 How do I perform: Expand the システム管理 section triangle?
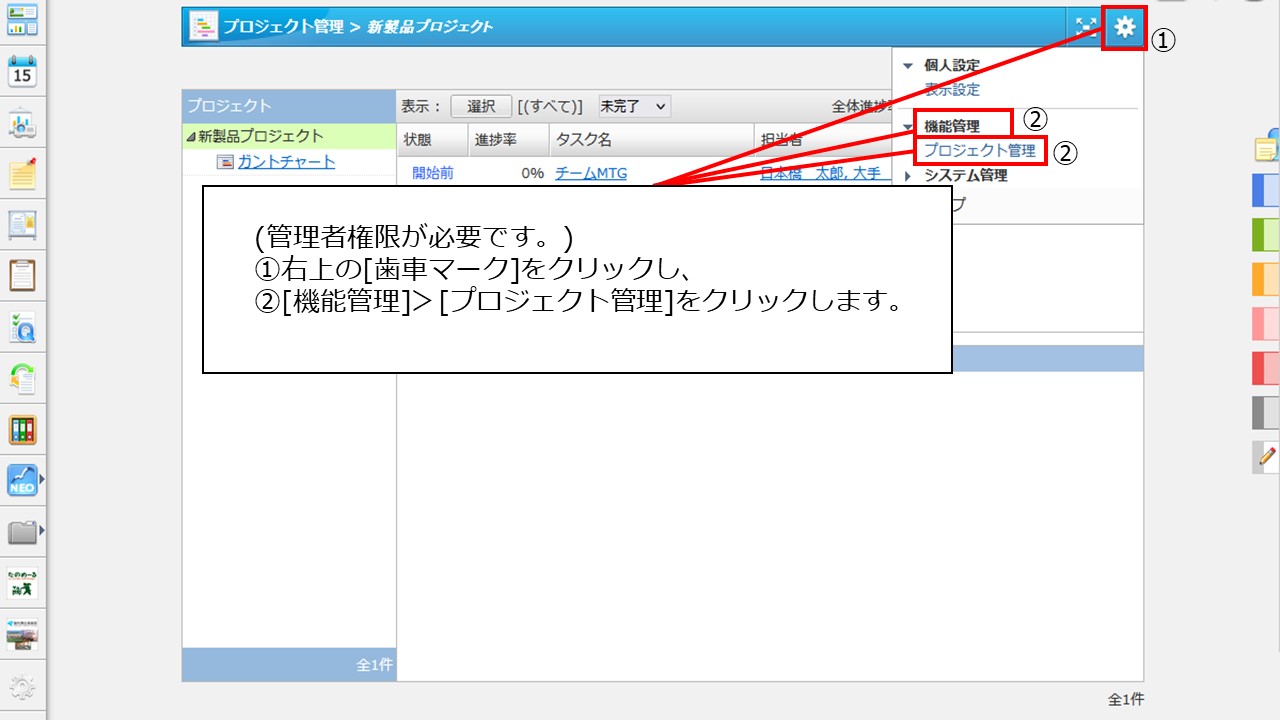(x=908, y=176)
